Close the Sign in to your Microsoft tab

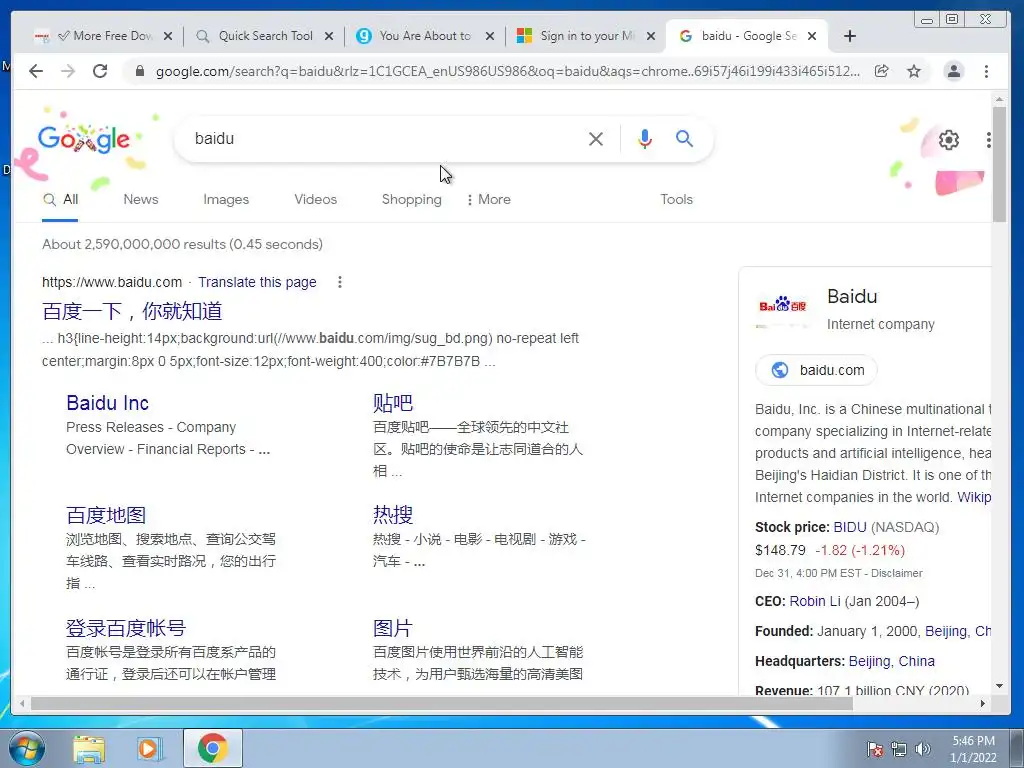click(x=650, y=36)
